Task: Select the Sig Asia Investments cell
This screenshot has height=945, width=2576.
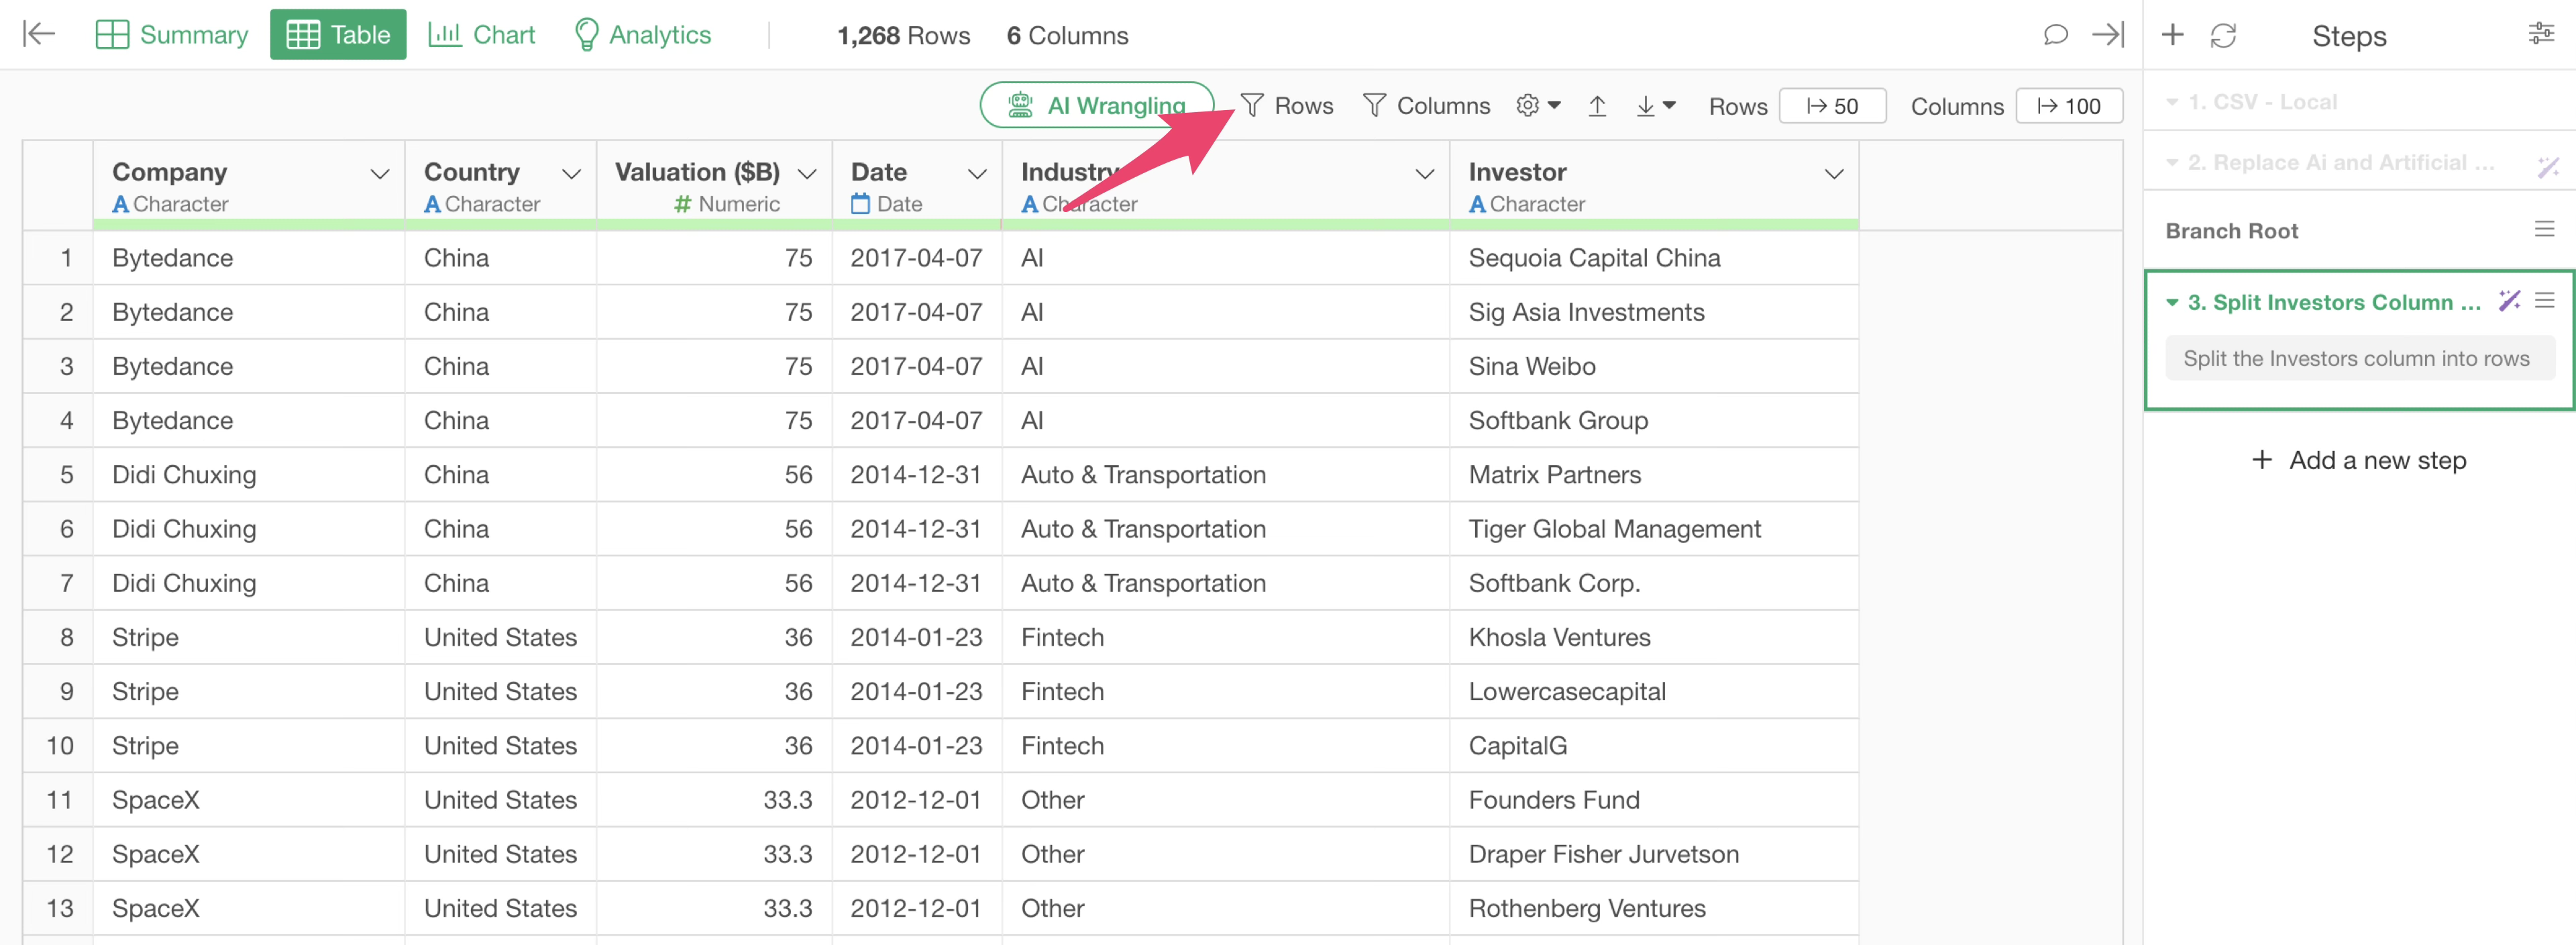Action: coord(1654,312)
